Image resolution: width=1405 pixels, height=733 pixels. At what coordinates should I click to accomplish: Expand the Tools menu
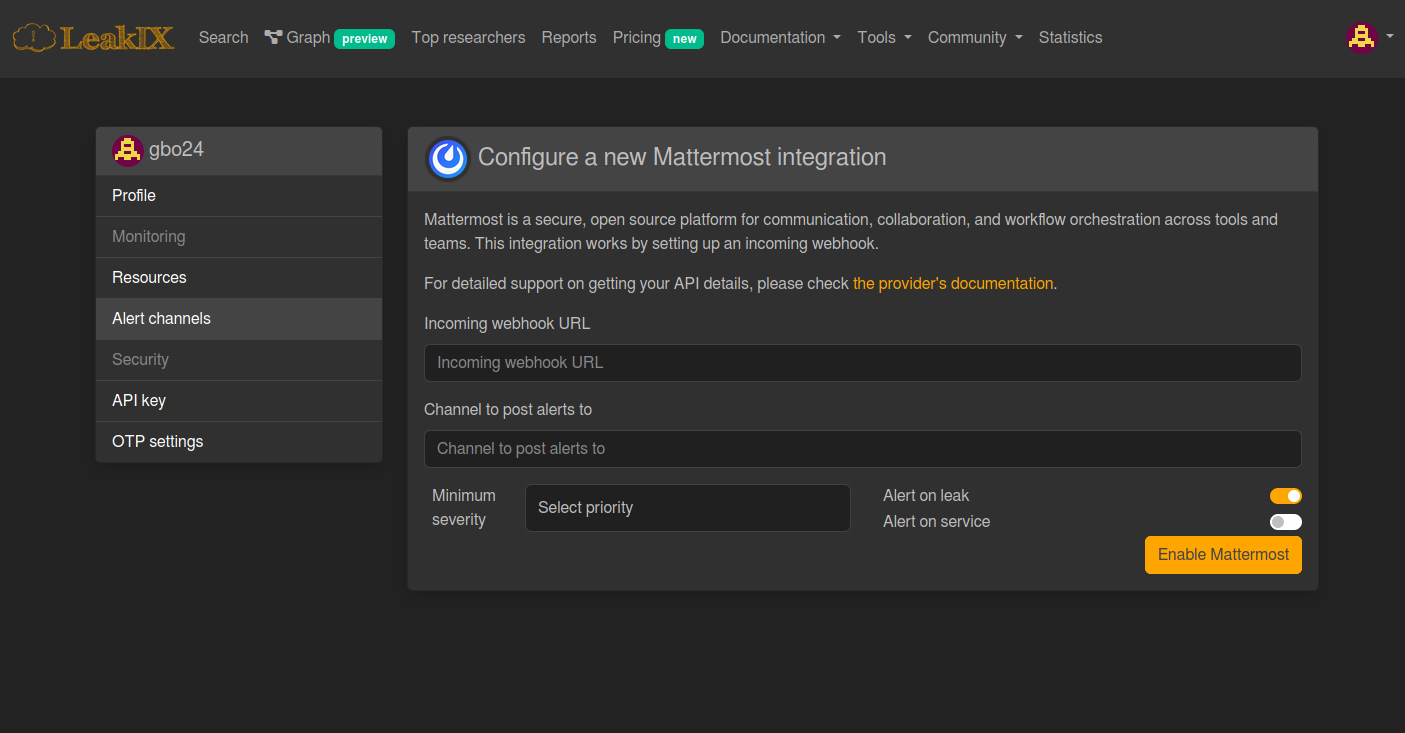[x=884, y=37]
